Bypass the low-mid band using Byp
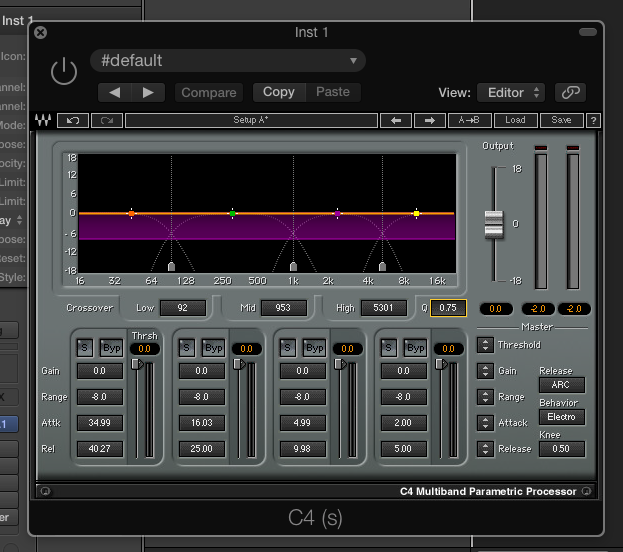The image size is (623, 552). 213,348
